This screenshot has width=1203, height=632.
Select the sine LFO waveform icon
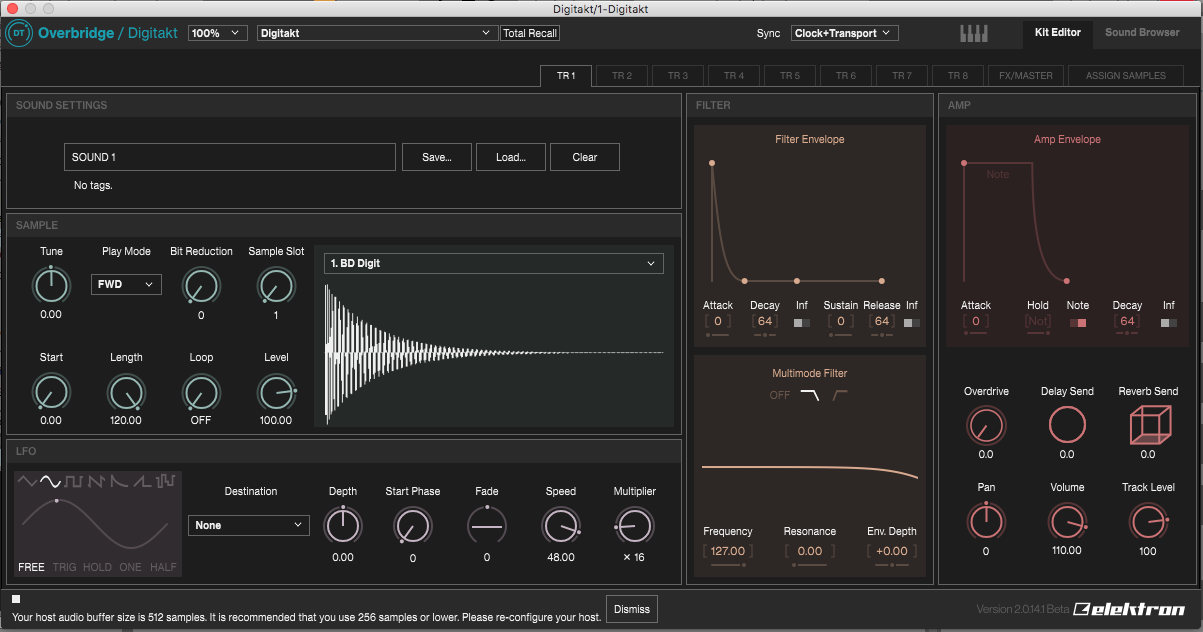click(49, 481)
